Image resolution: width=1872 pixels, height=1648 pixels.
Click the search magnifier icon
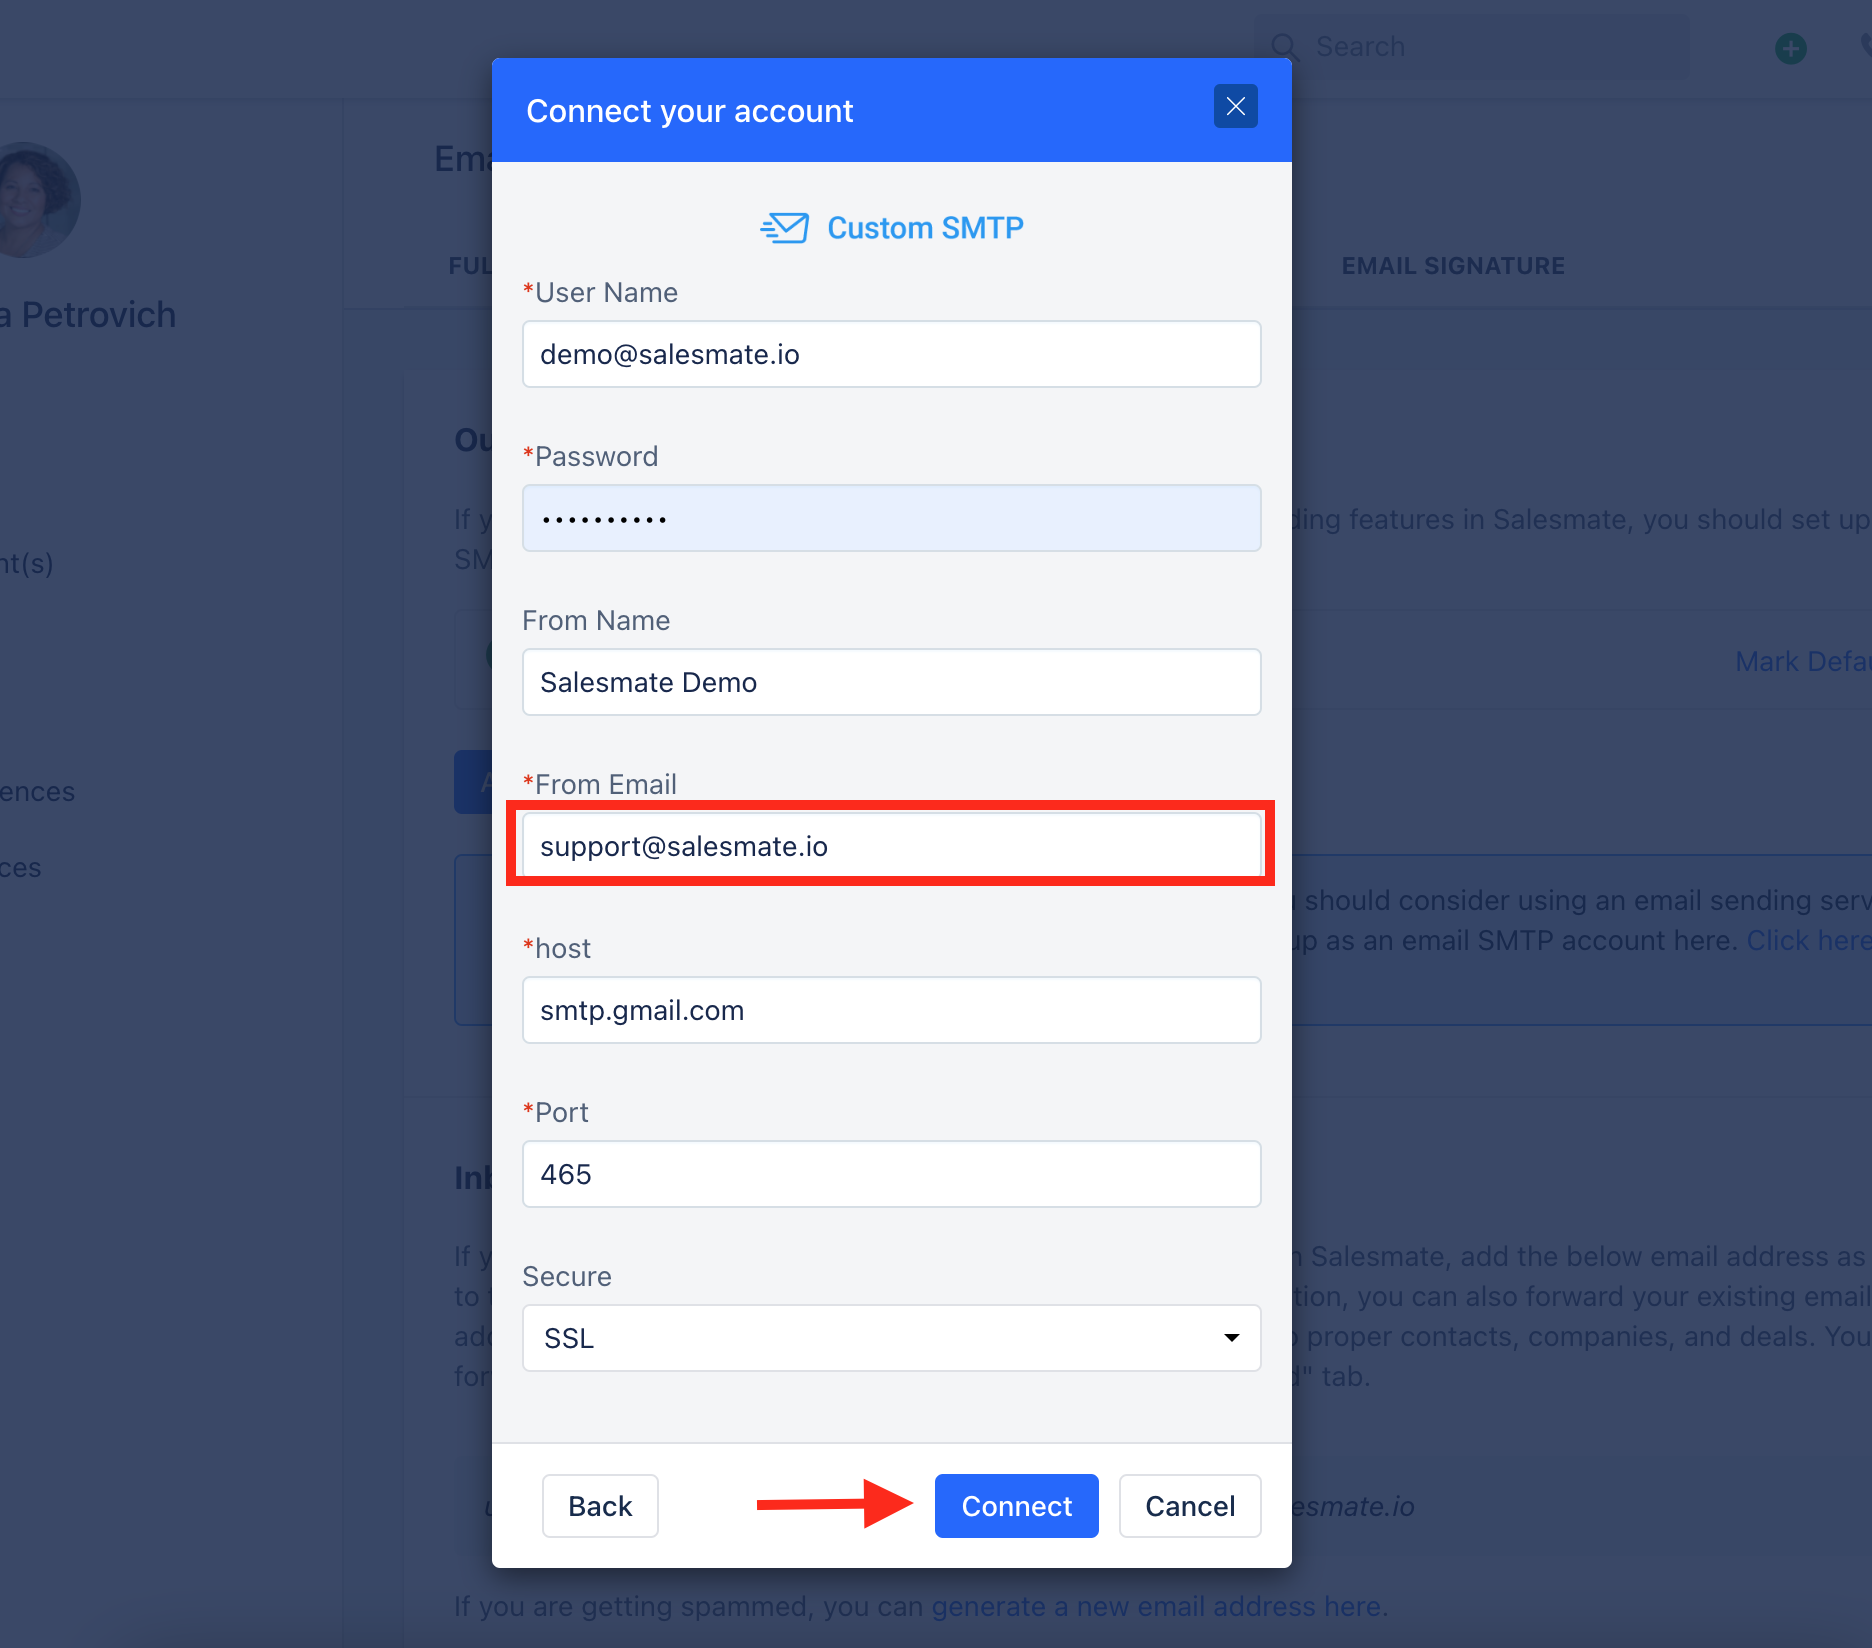[x=1284, y=47]
